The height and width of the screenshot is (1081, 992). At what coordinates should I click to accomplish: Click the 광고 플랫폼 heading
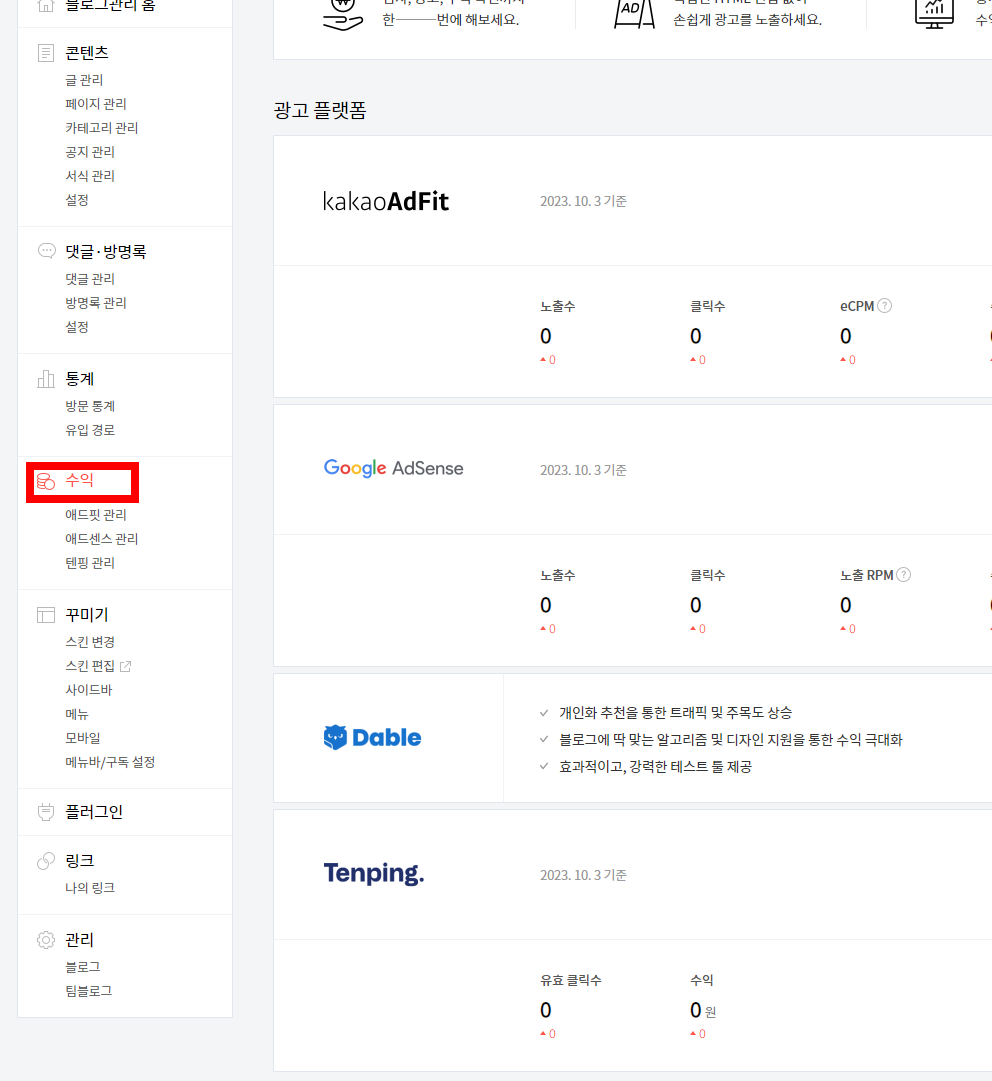coord(320,110)
